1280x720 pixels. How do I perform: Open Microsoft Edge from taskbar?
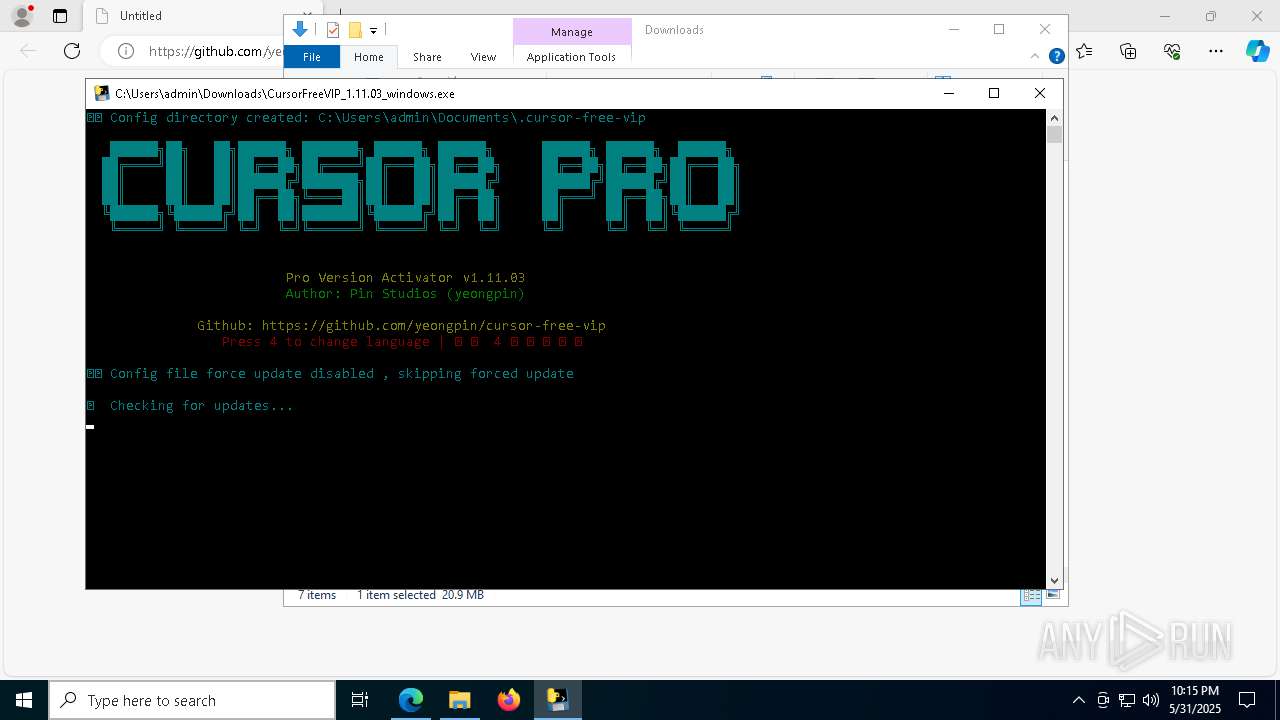[x=411, y=700]
